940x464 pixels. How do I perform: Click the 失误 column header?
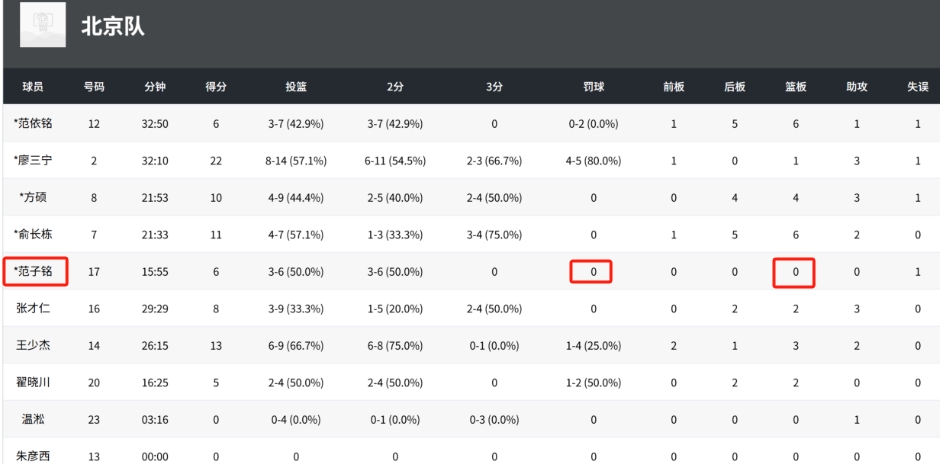pyautogui.click(x=918, y=87)
